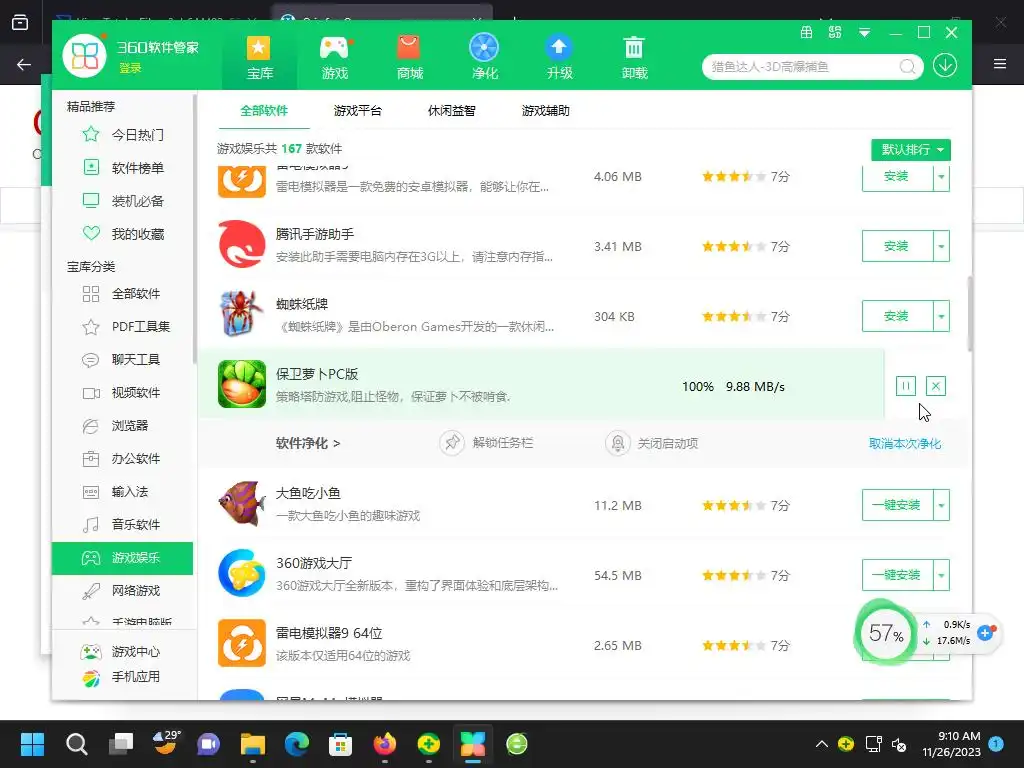Open the main menu dropdown triangle in title bar
Viewport: 1024px width, 768px height.
coord(864,33)
